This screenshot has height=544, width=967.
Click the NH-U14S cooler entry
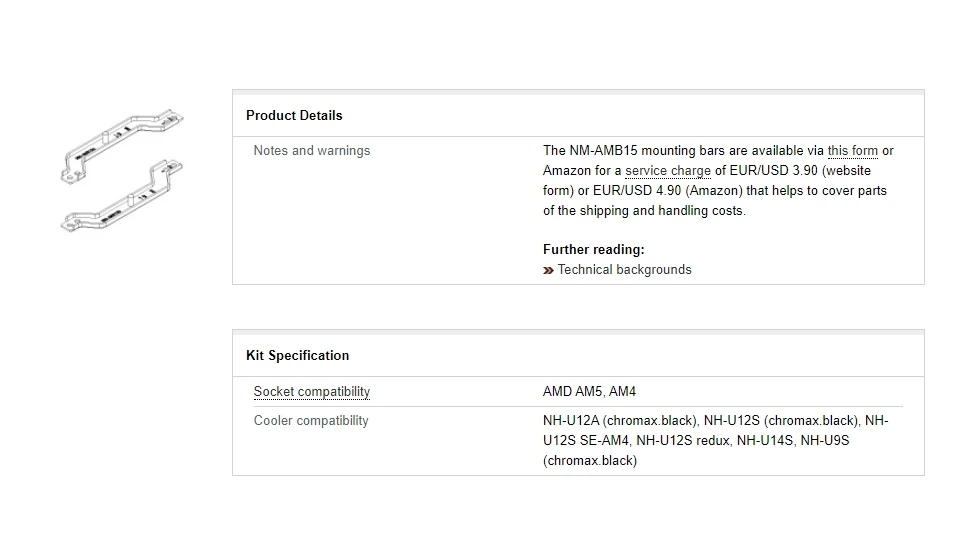[x=764, y=441]
